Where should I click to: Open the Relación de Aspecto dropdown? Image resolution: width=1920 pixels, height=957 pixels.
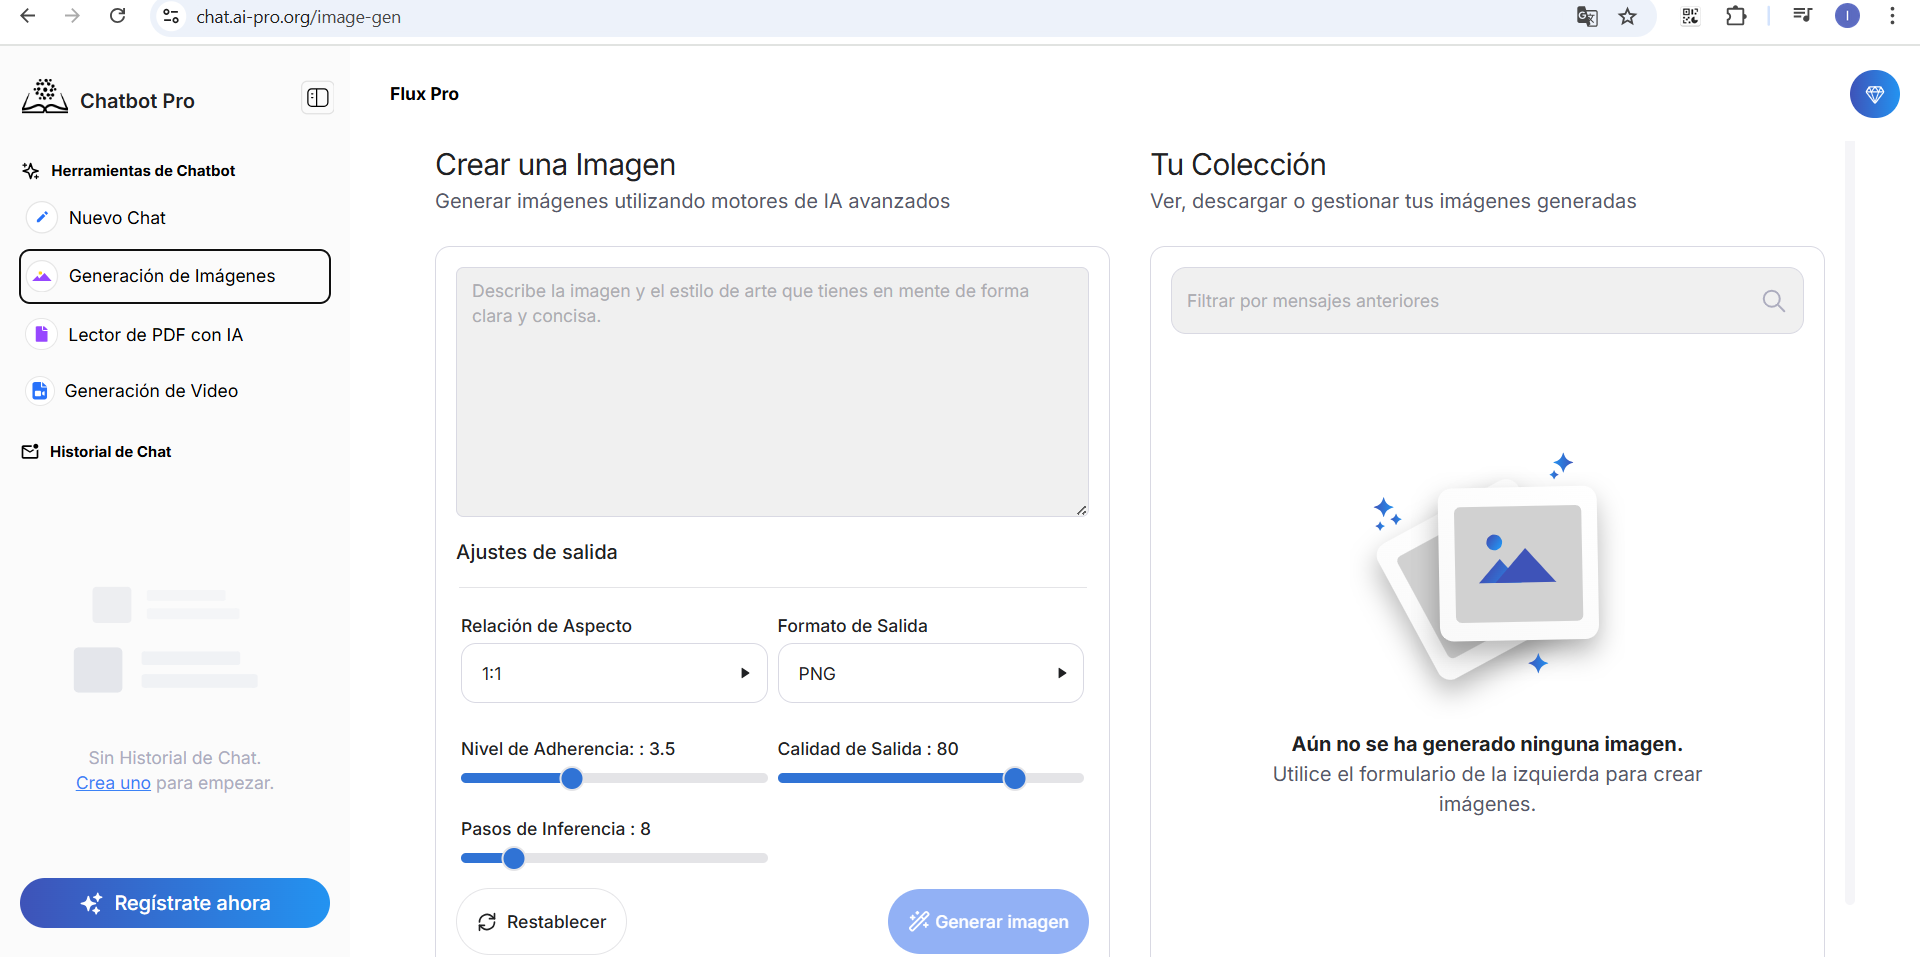[x=613, y=673]
